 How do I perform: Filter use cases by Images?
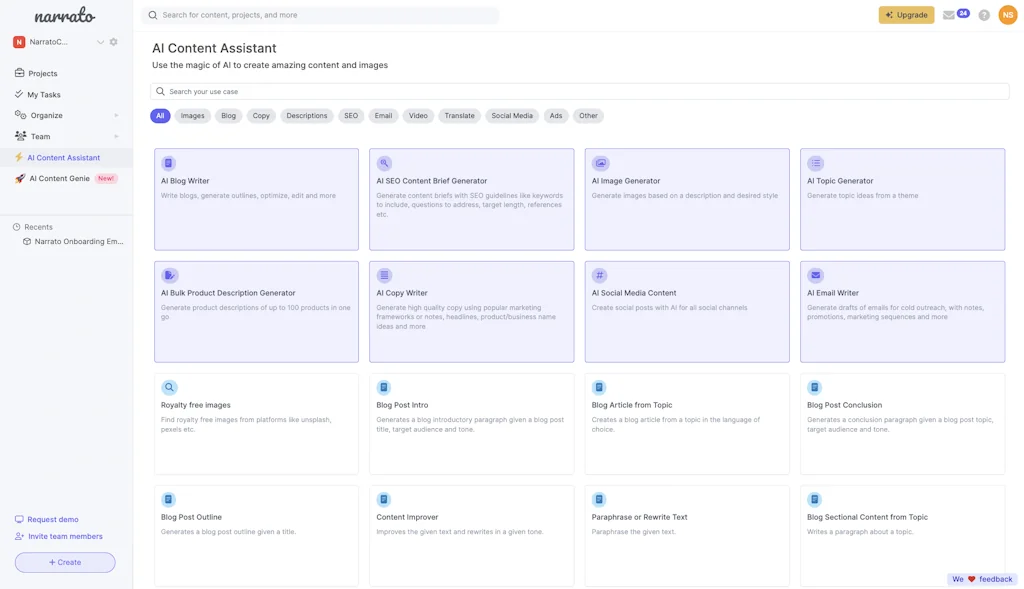(x=194, y=115)
